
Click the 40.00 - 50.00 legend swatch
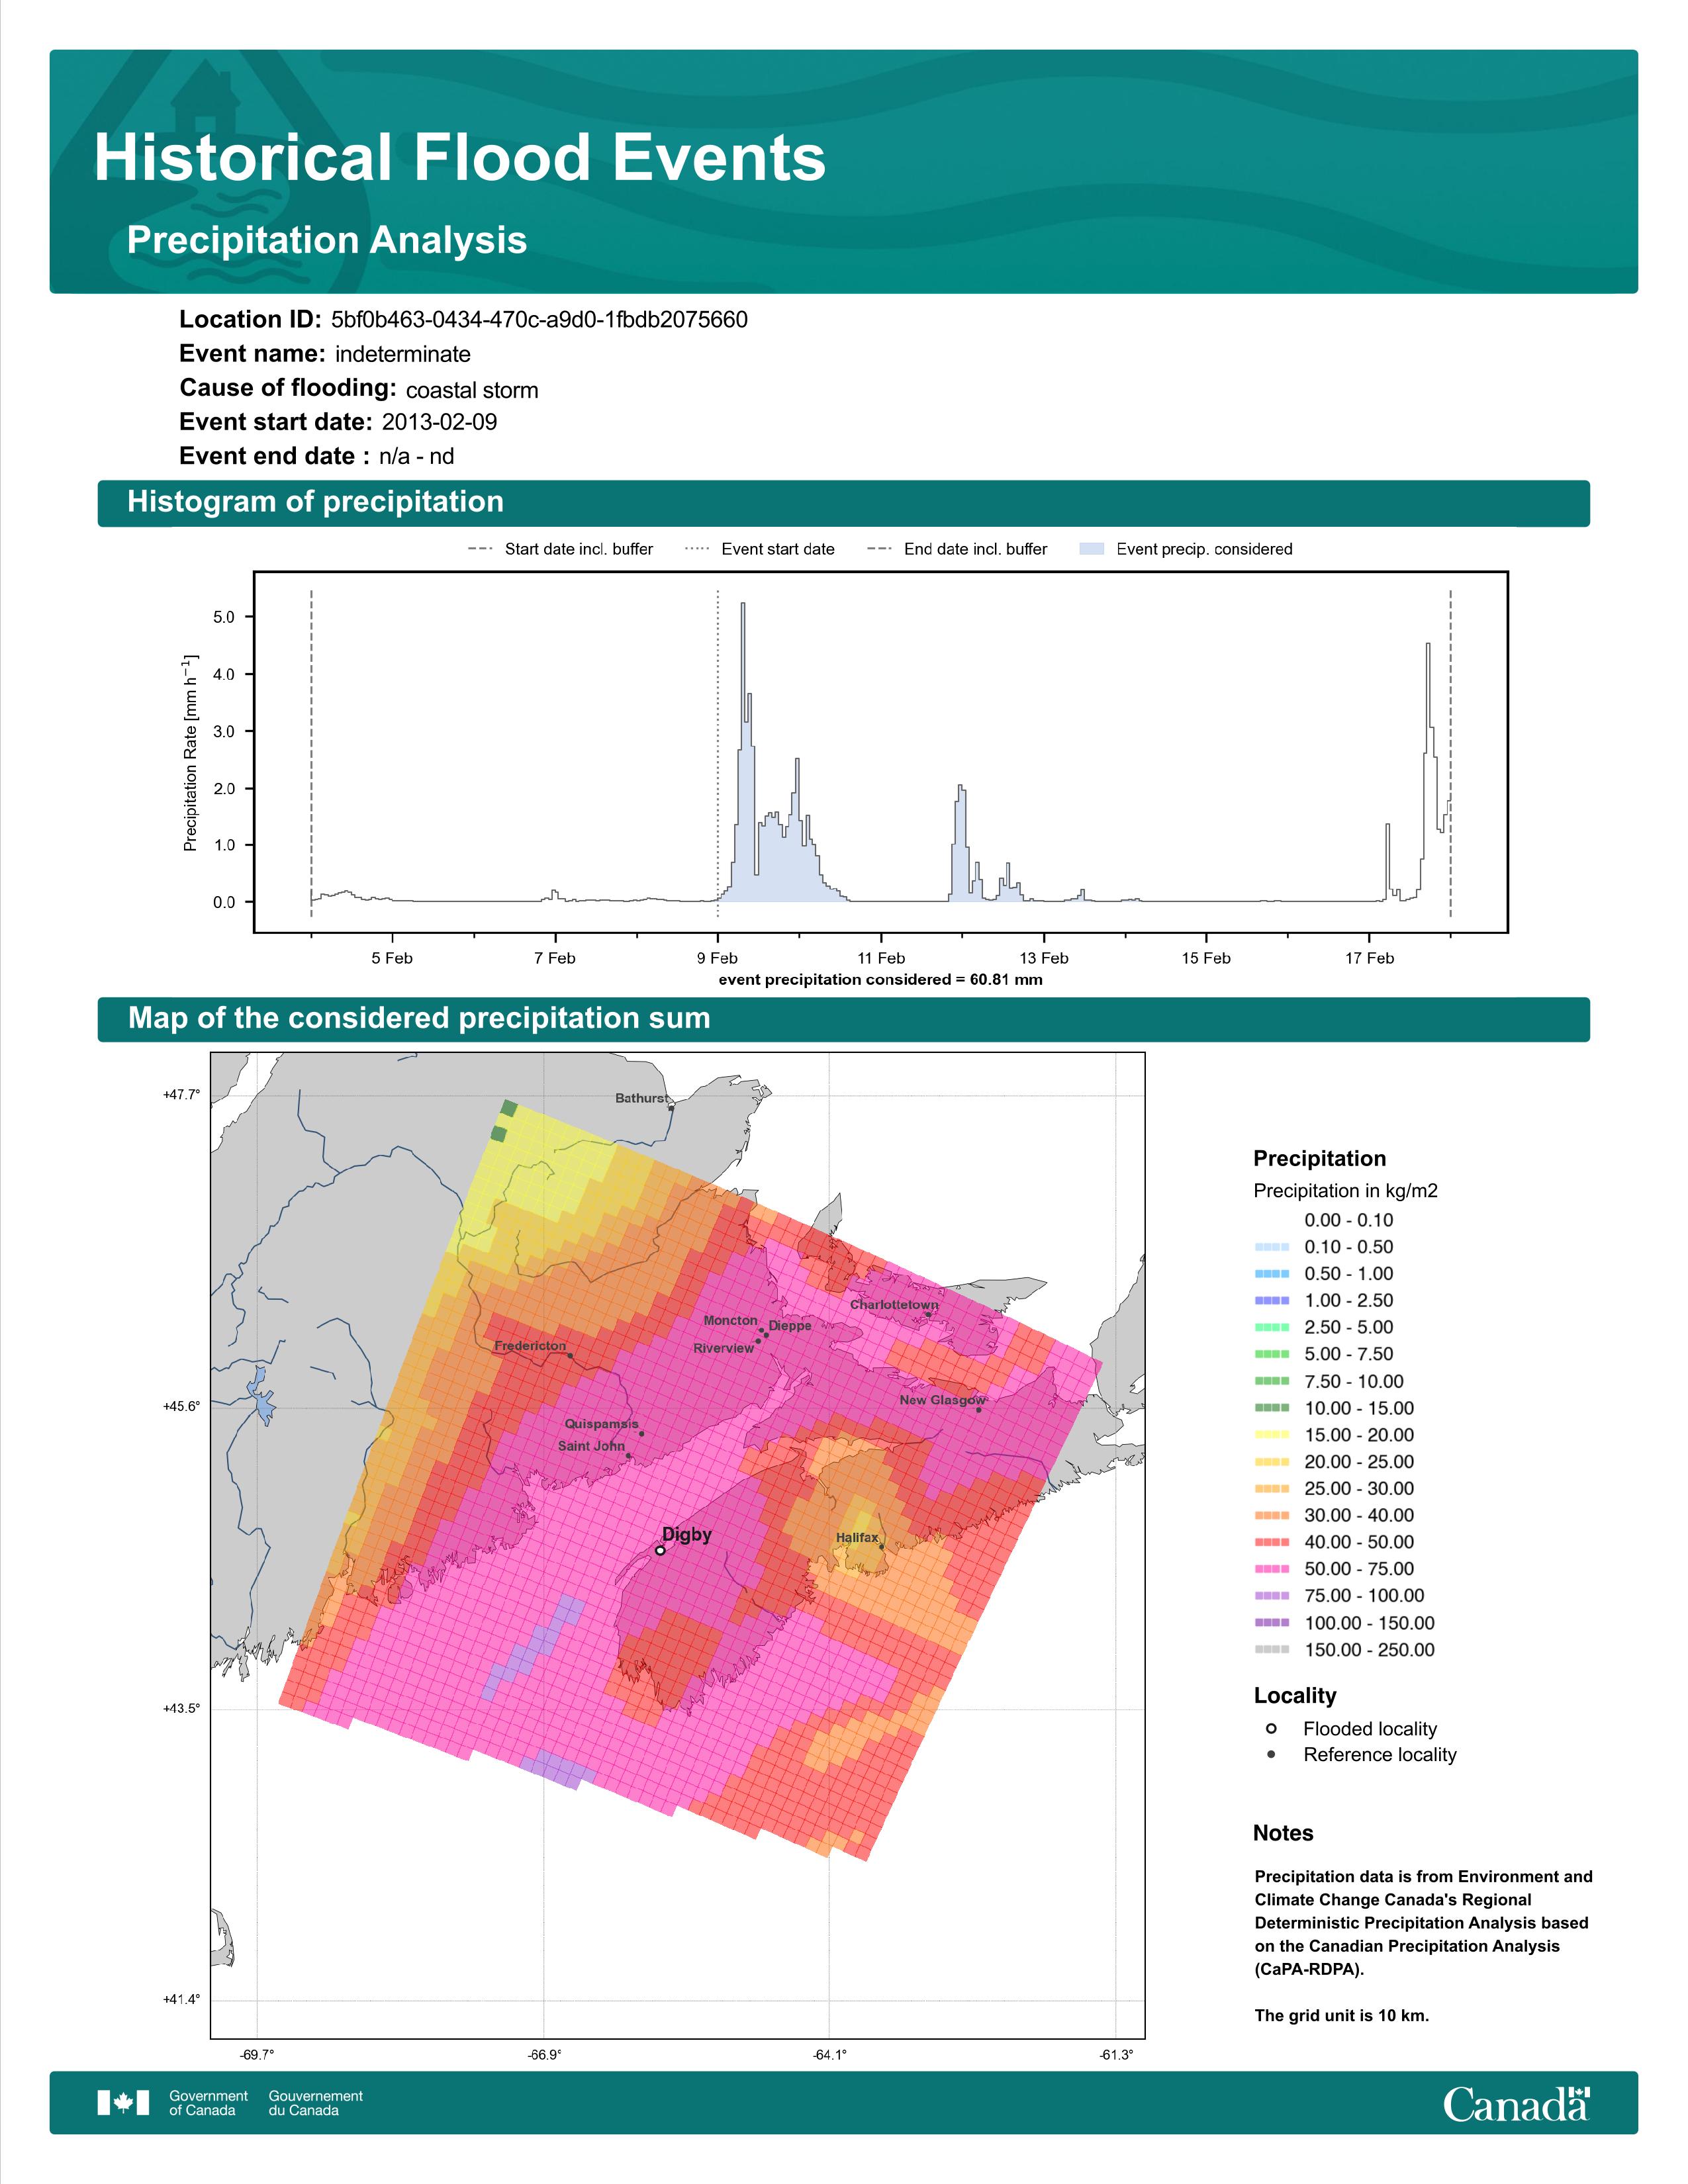pos(1271,1542)
